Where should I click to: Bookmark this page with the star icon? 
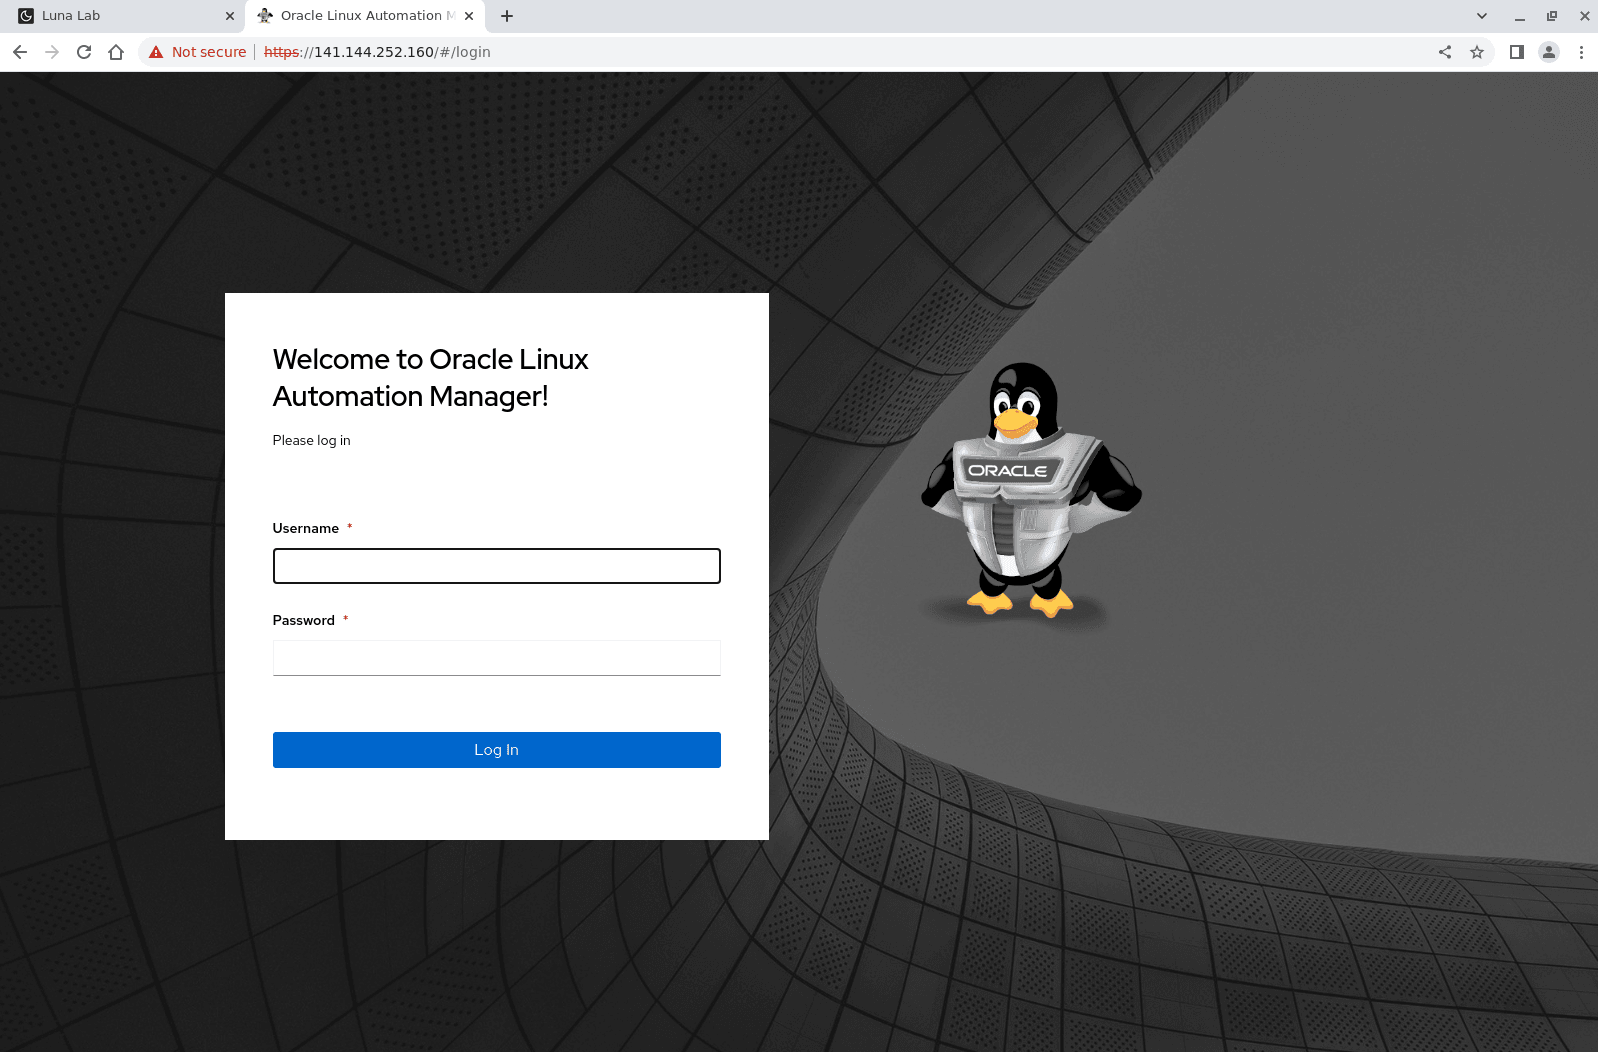point(1477,52)
